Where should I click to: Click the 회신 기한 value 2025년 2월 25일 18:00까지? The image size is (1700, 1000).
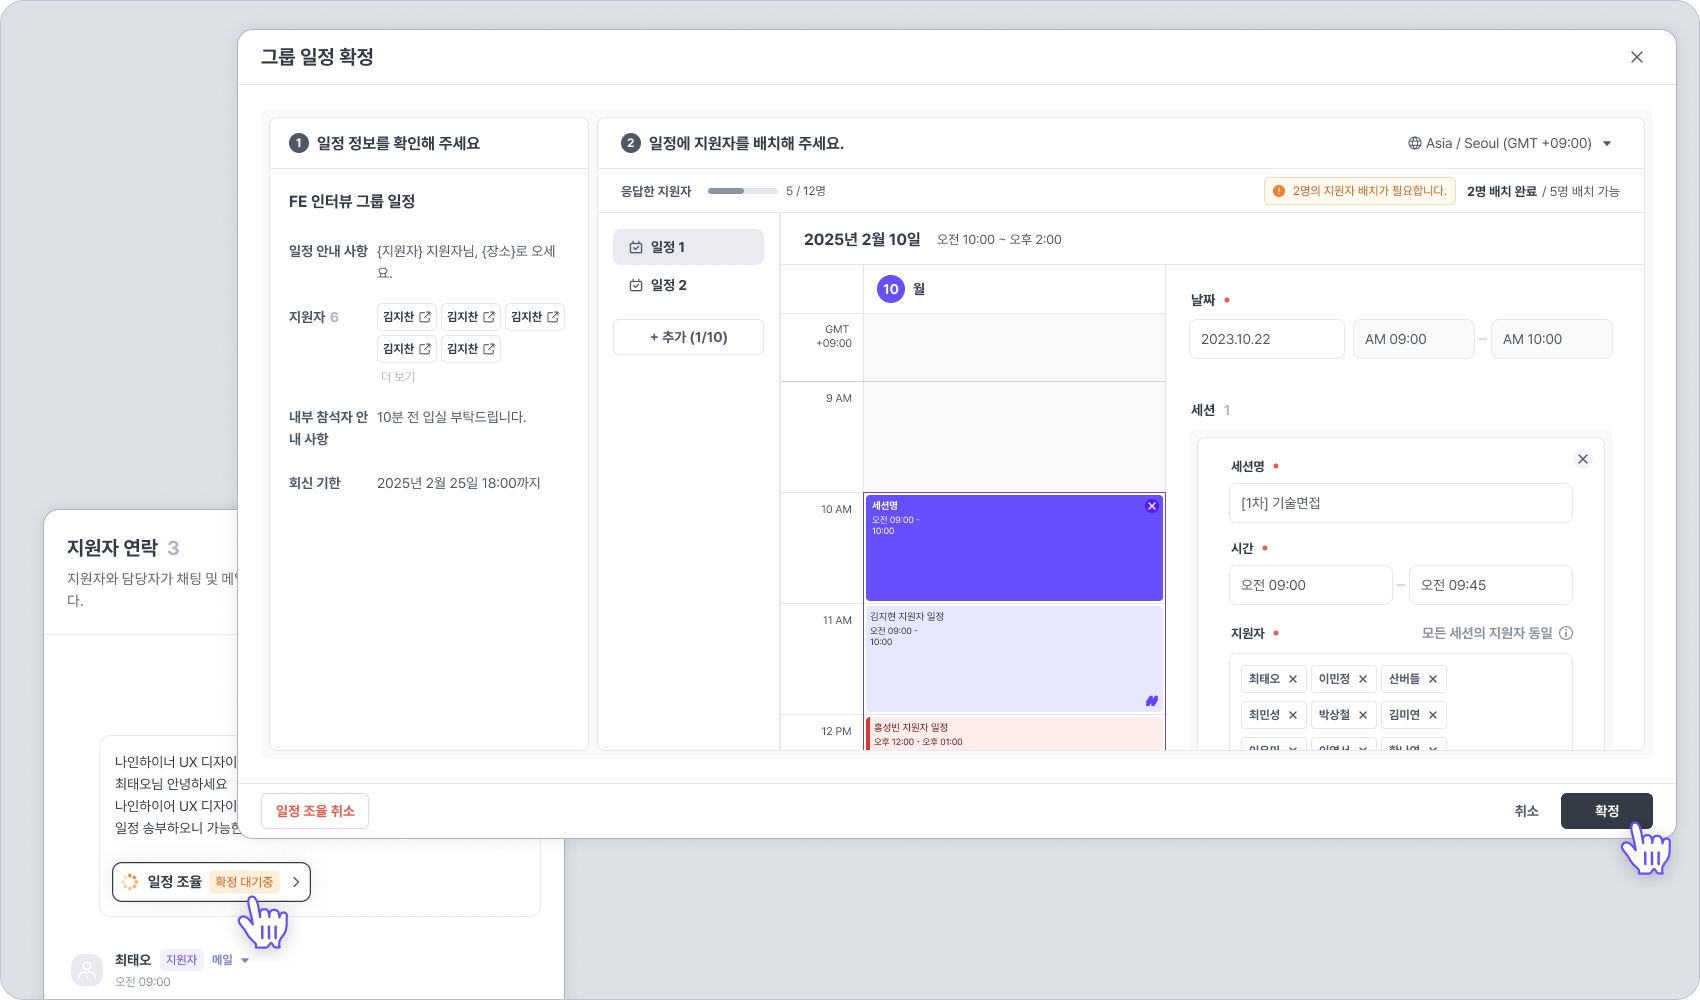(459, 483)
